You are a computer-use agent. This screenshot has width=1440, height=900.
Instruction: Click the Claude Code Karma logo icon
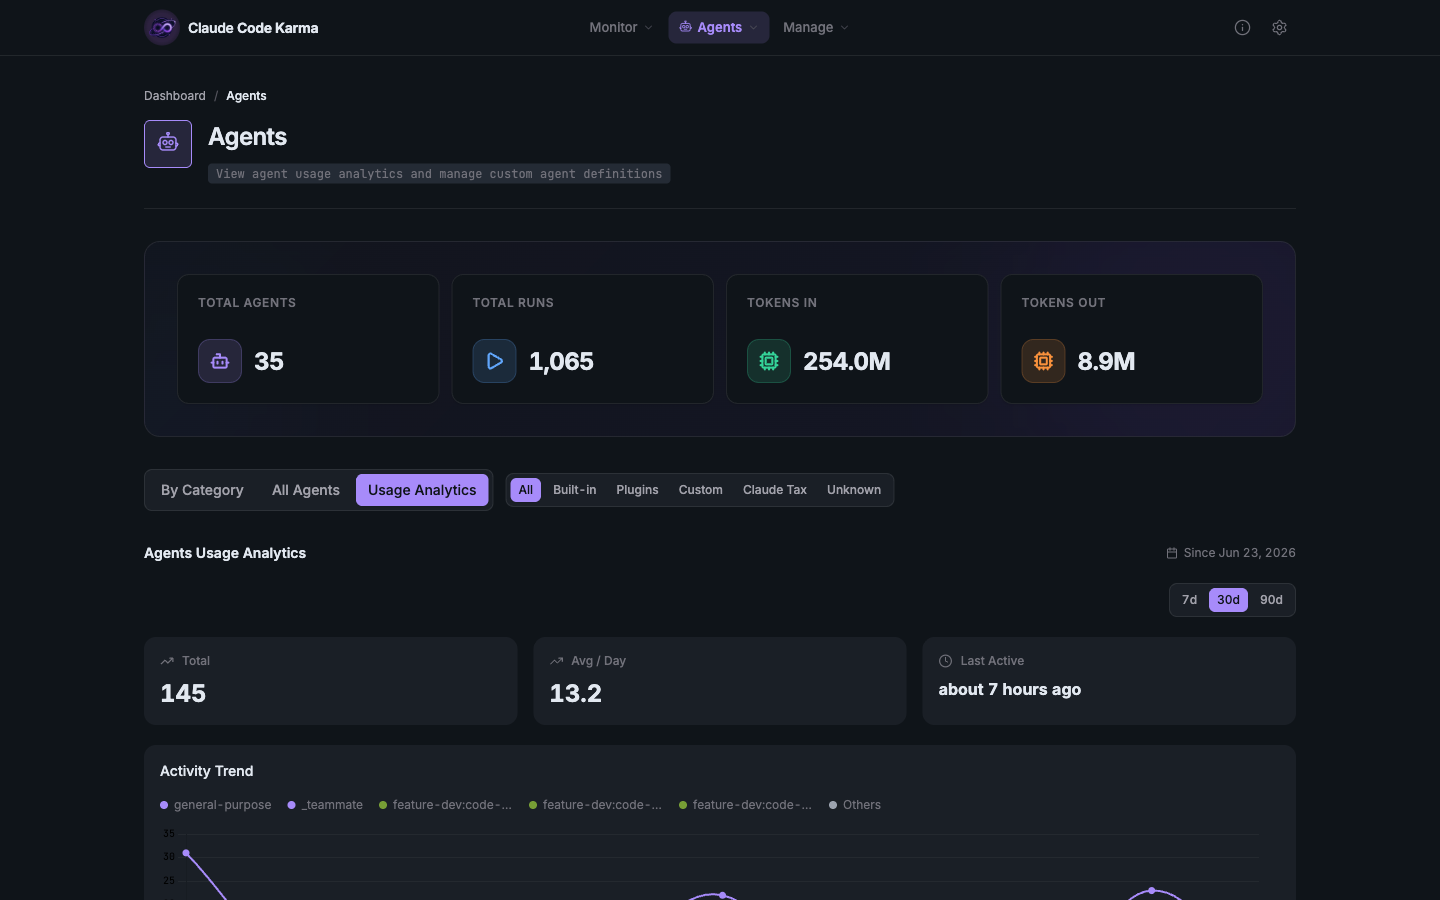click(x=162, y=28)
